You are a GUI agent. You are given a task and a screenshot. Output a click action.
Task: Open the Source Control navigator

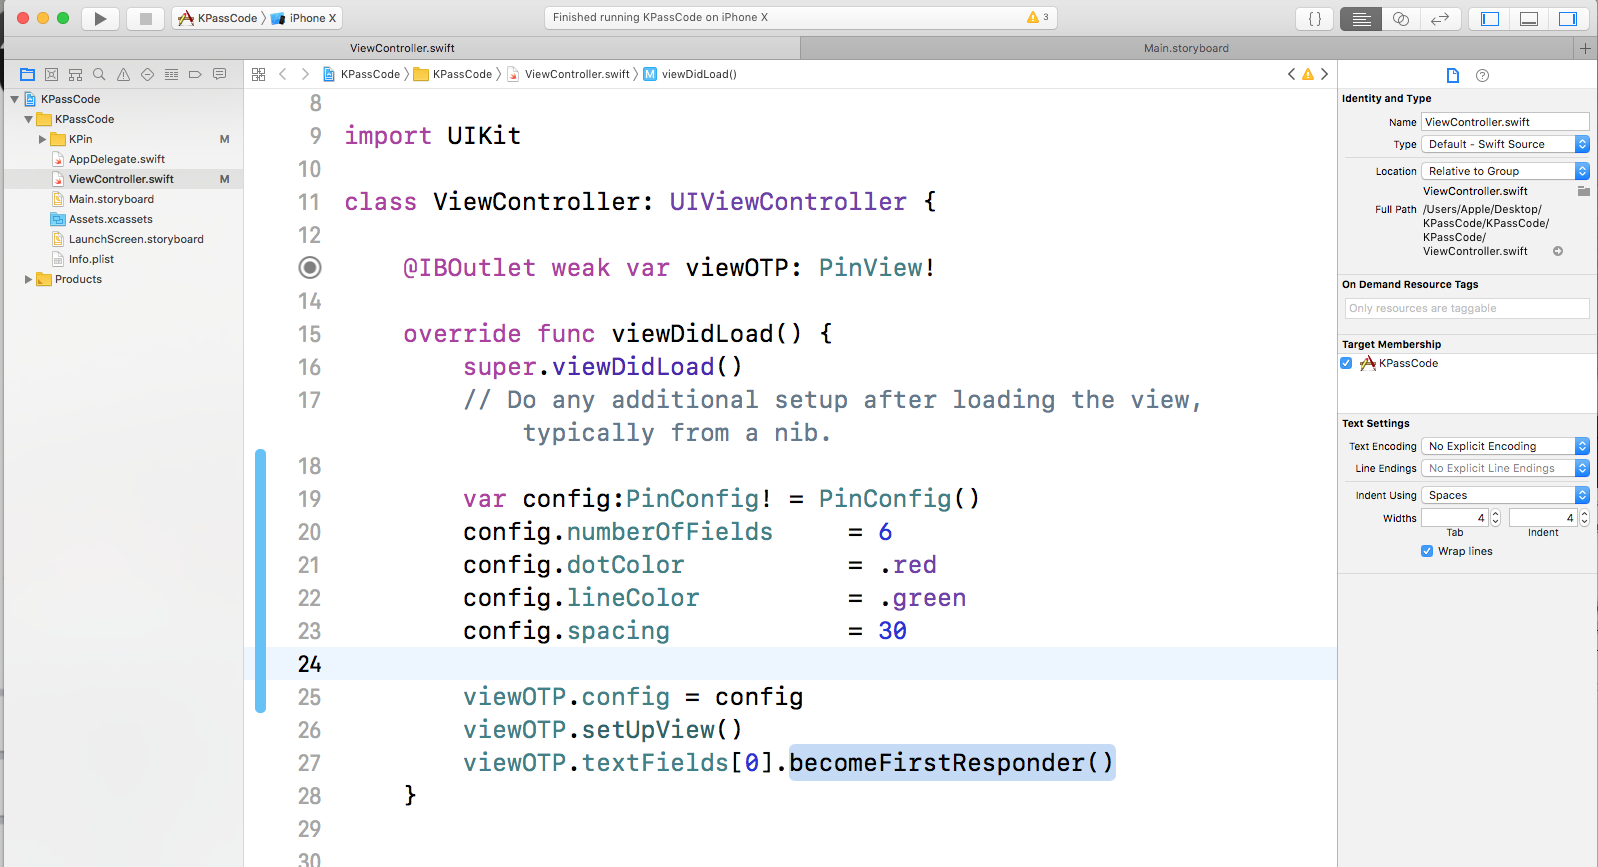[51, 74]
